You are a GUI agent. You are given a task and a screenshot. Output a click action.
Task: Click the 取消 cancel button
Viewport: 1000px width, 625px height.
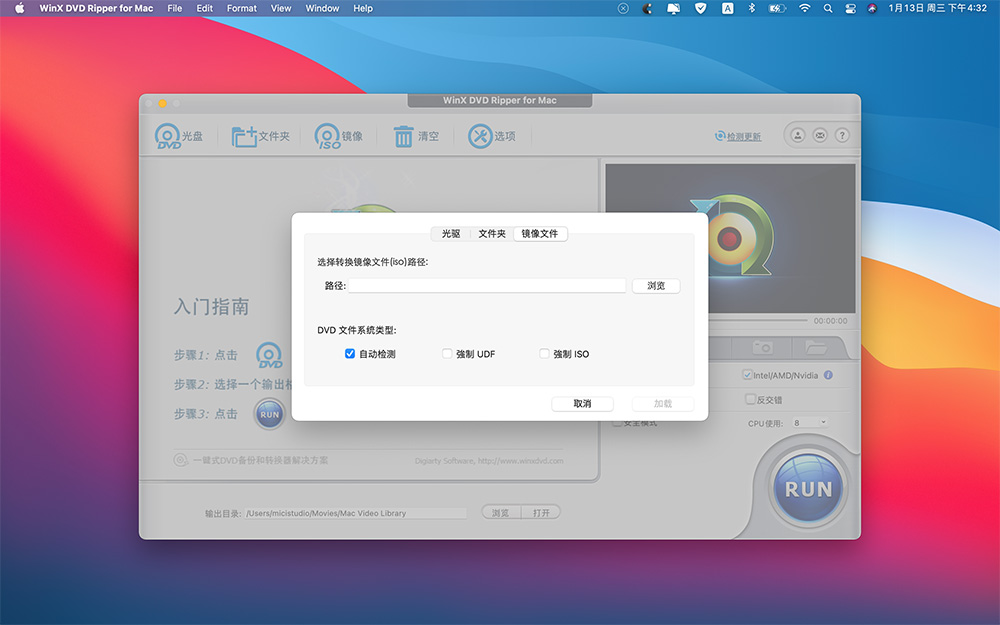click(x=582, y=404)
